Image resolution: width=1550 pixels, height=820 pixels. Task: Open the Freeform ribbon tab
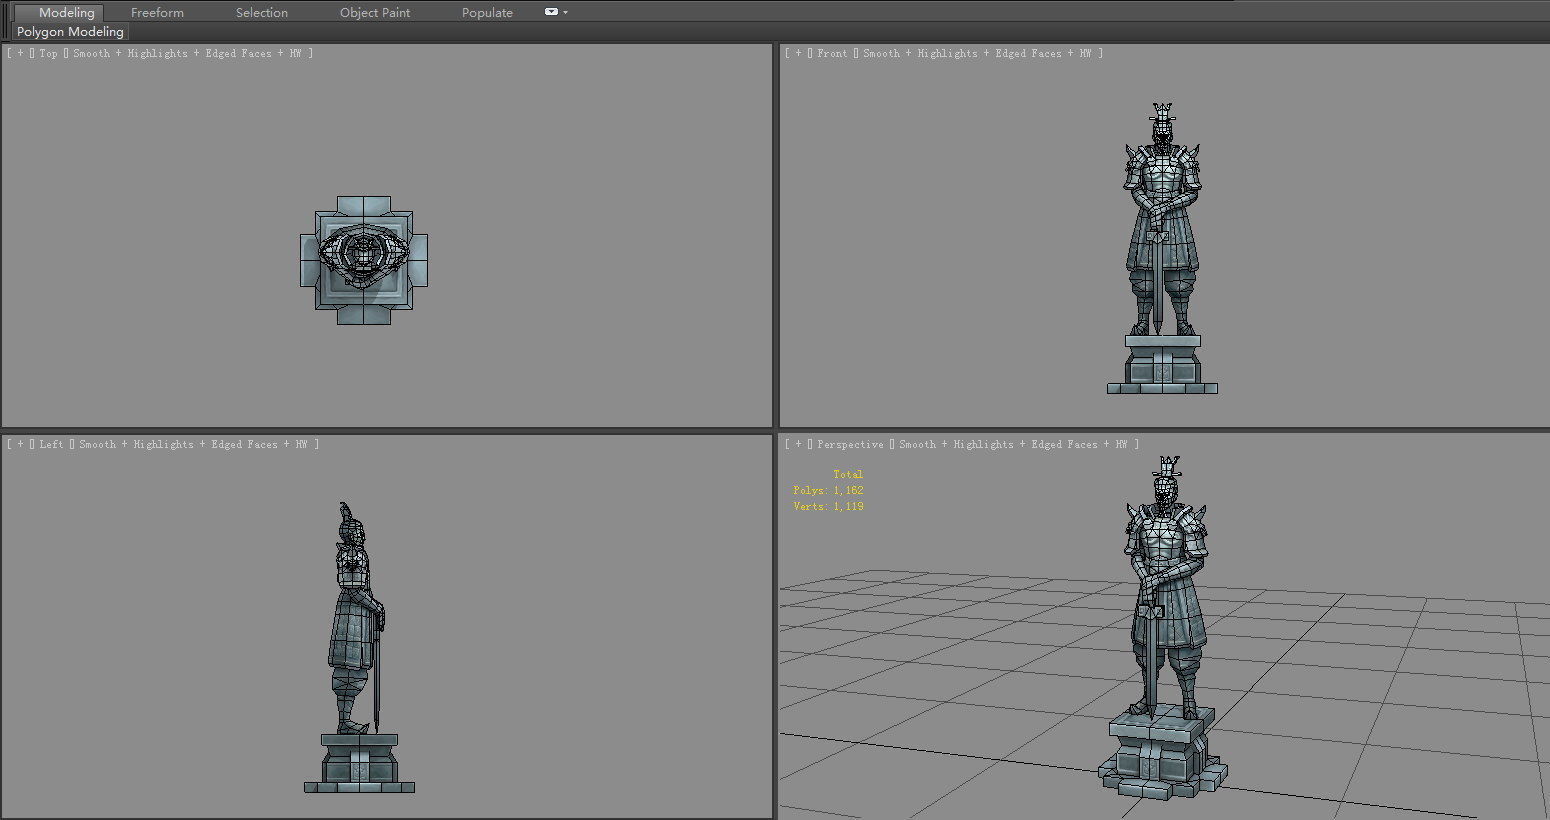pyautogui.click(x=157, y=12)
